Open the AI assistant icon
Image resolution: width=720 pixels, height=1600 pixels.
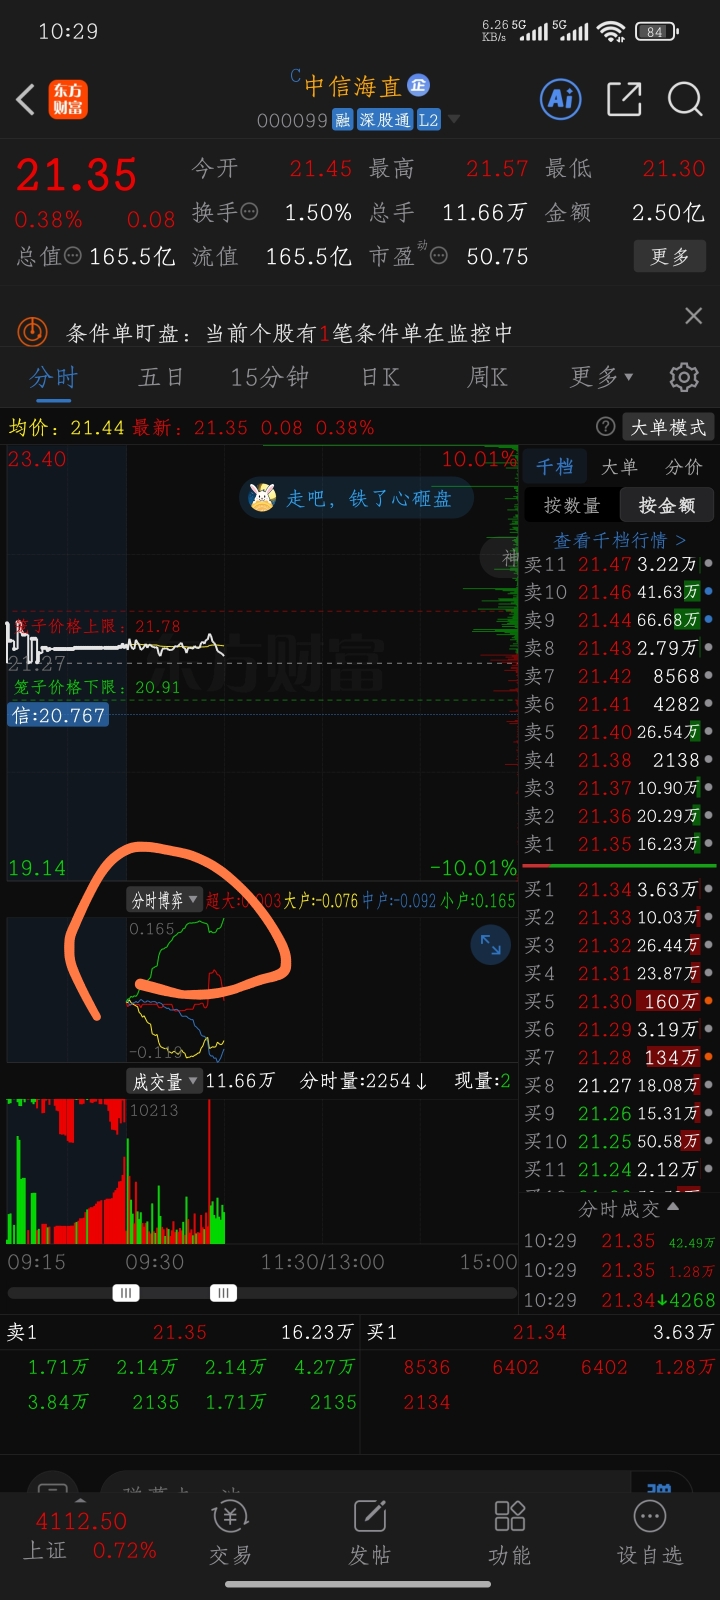pyautogui.click(x=561, y=99)
